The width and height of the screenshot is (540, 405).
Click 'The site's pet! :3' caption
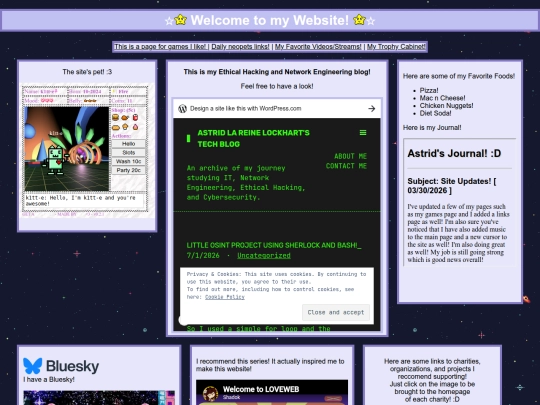pyautogui.click(x=87, y=72)
